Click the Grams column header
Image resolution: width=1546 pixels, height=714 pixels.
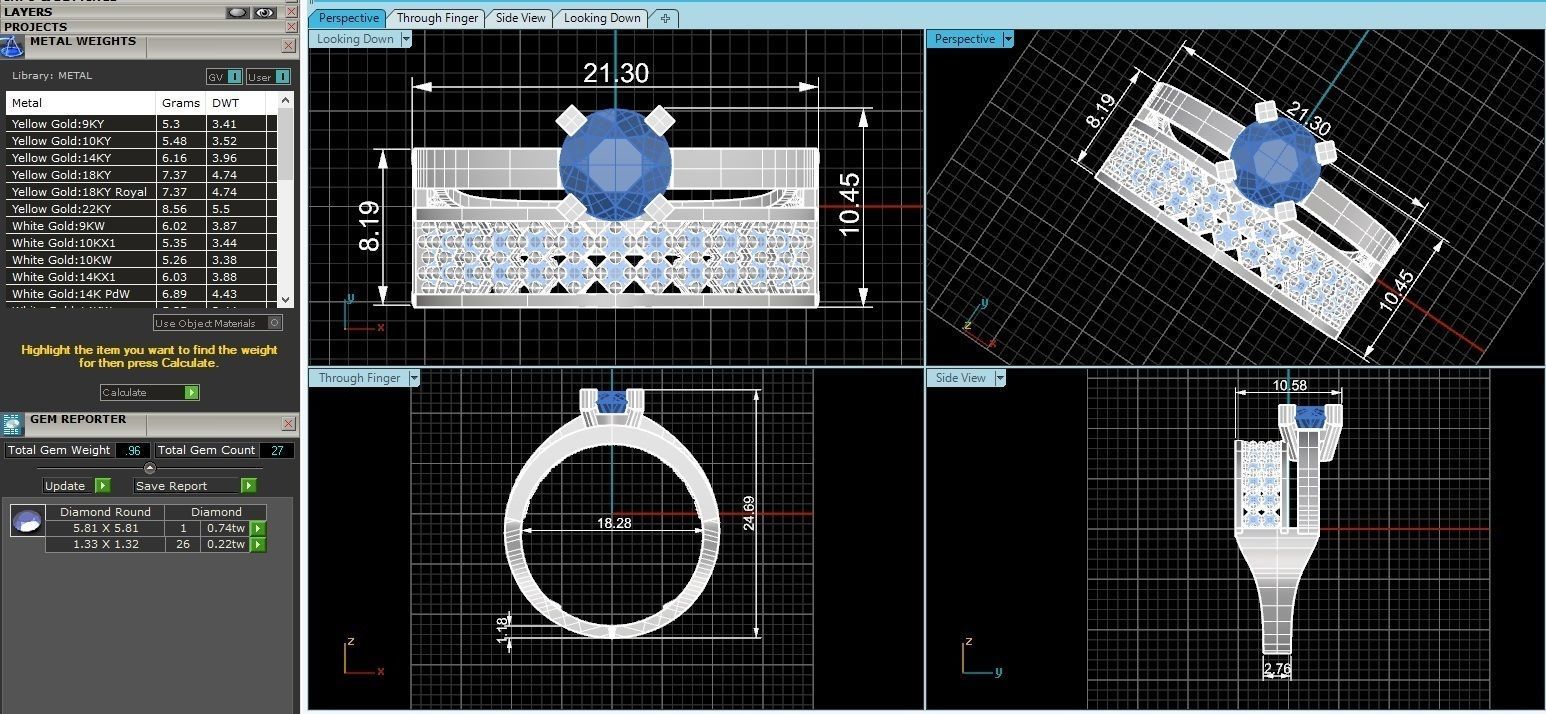point(181,103)
